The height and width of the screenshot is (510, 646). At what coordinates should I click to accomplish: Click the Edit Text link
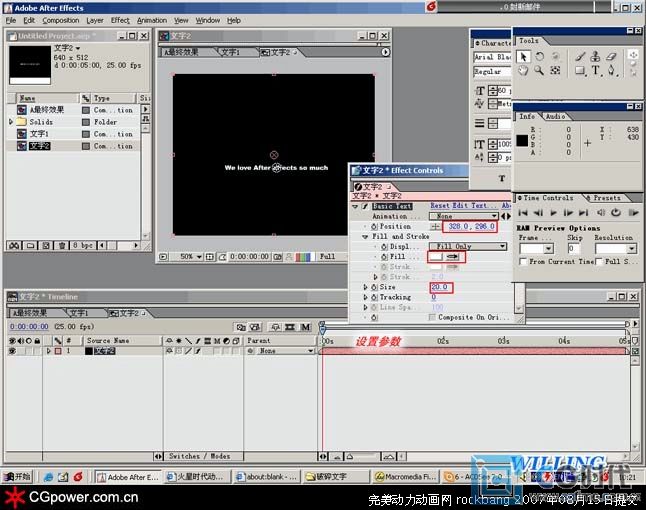[x=473, y=206]
